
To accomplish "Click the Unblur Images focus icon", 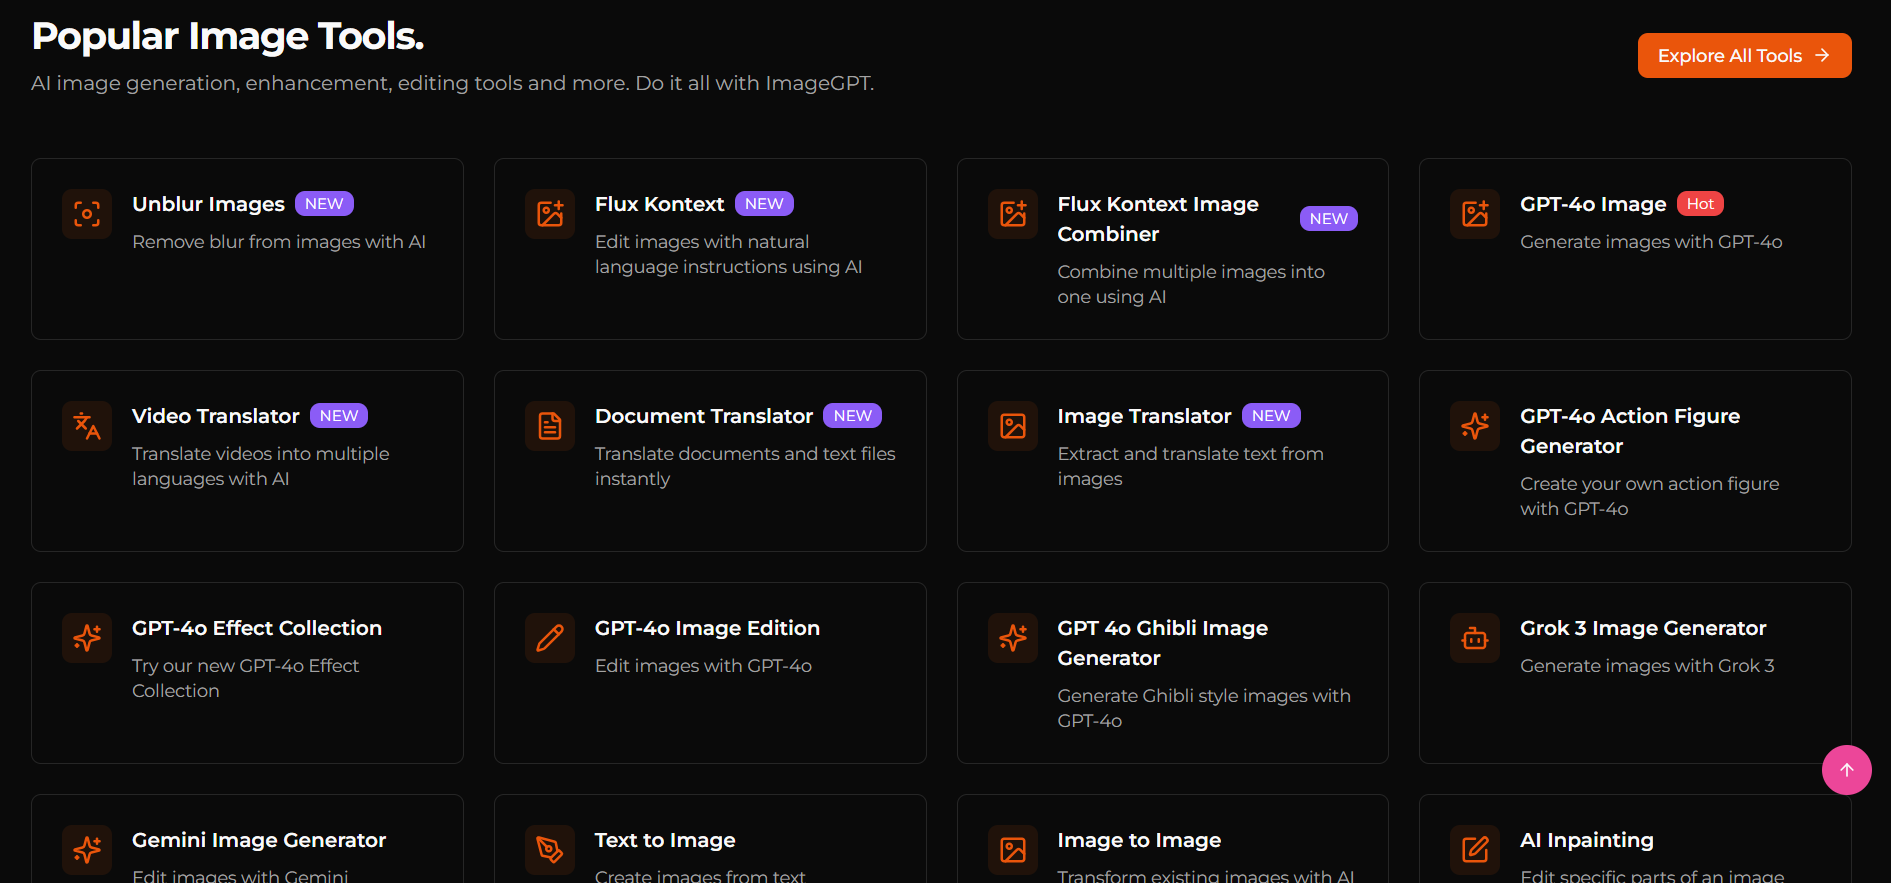I will click(x=87, y=214).
